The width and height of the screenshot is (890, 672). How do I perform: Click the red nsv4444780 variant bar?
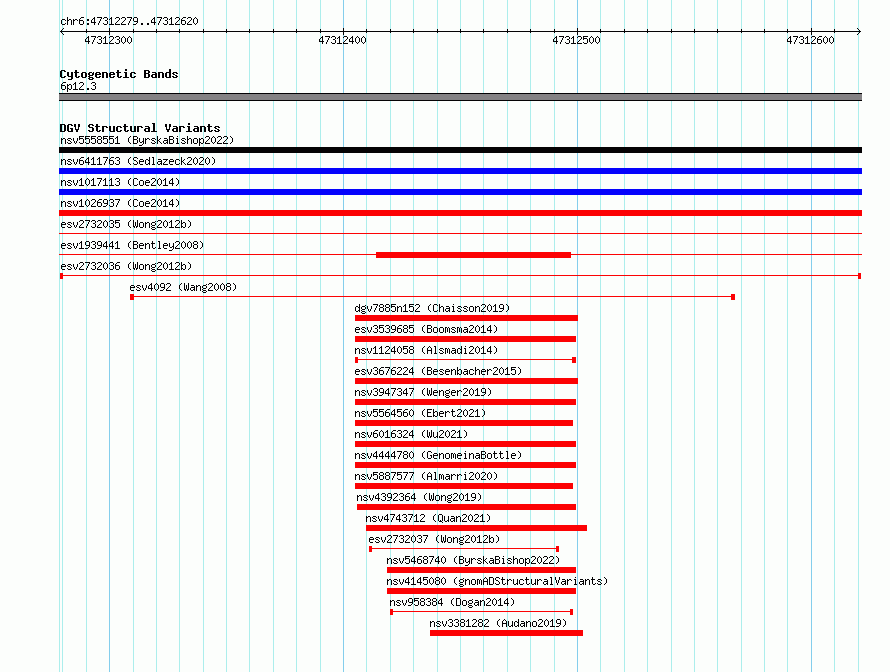[465, 465]
